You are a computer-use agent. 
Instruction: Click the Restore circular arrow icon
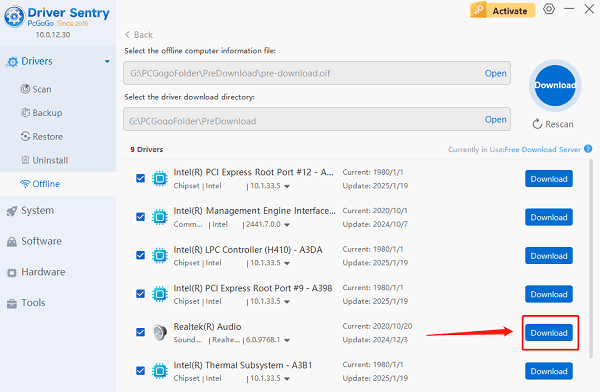25,136
